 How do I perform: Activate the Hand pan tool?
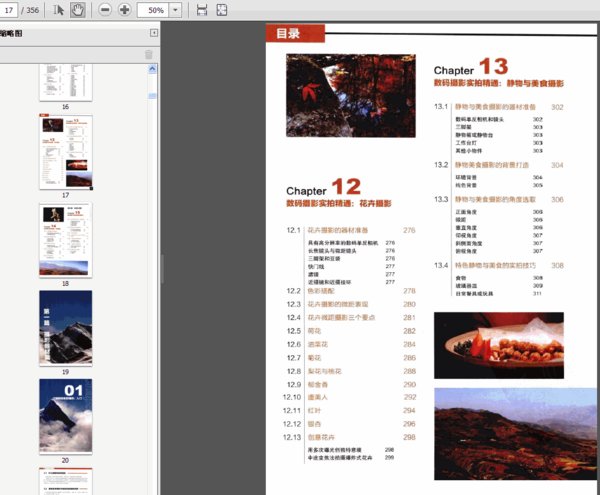point(77,10)
